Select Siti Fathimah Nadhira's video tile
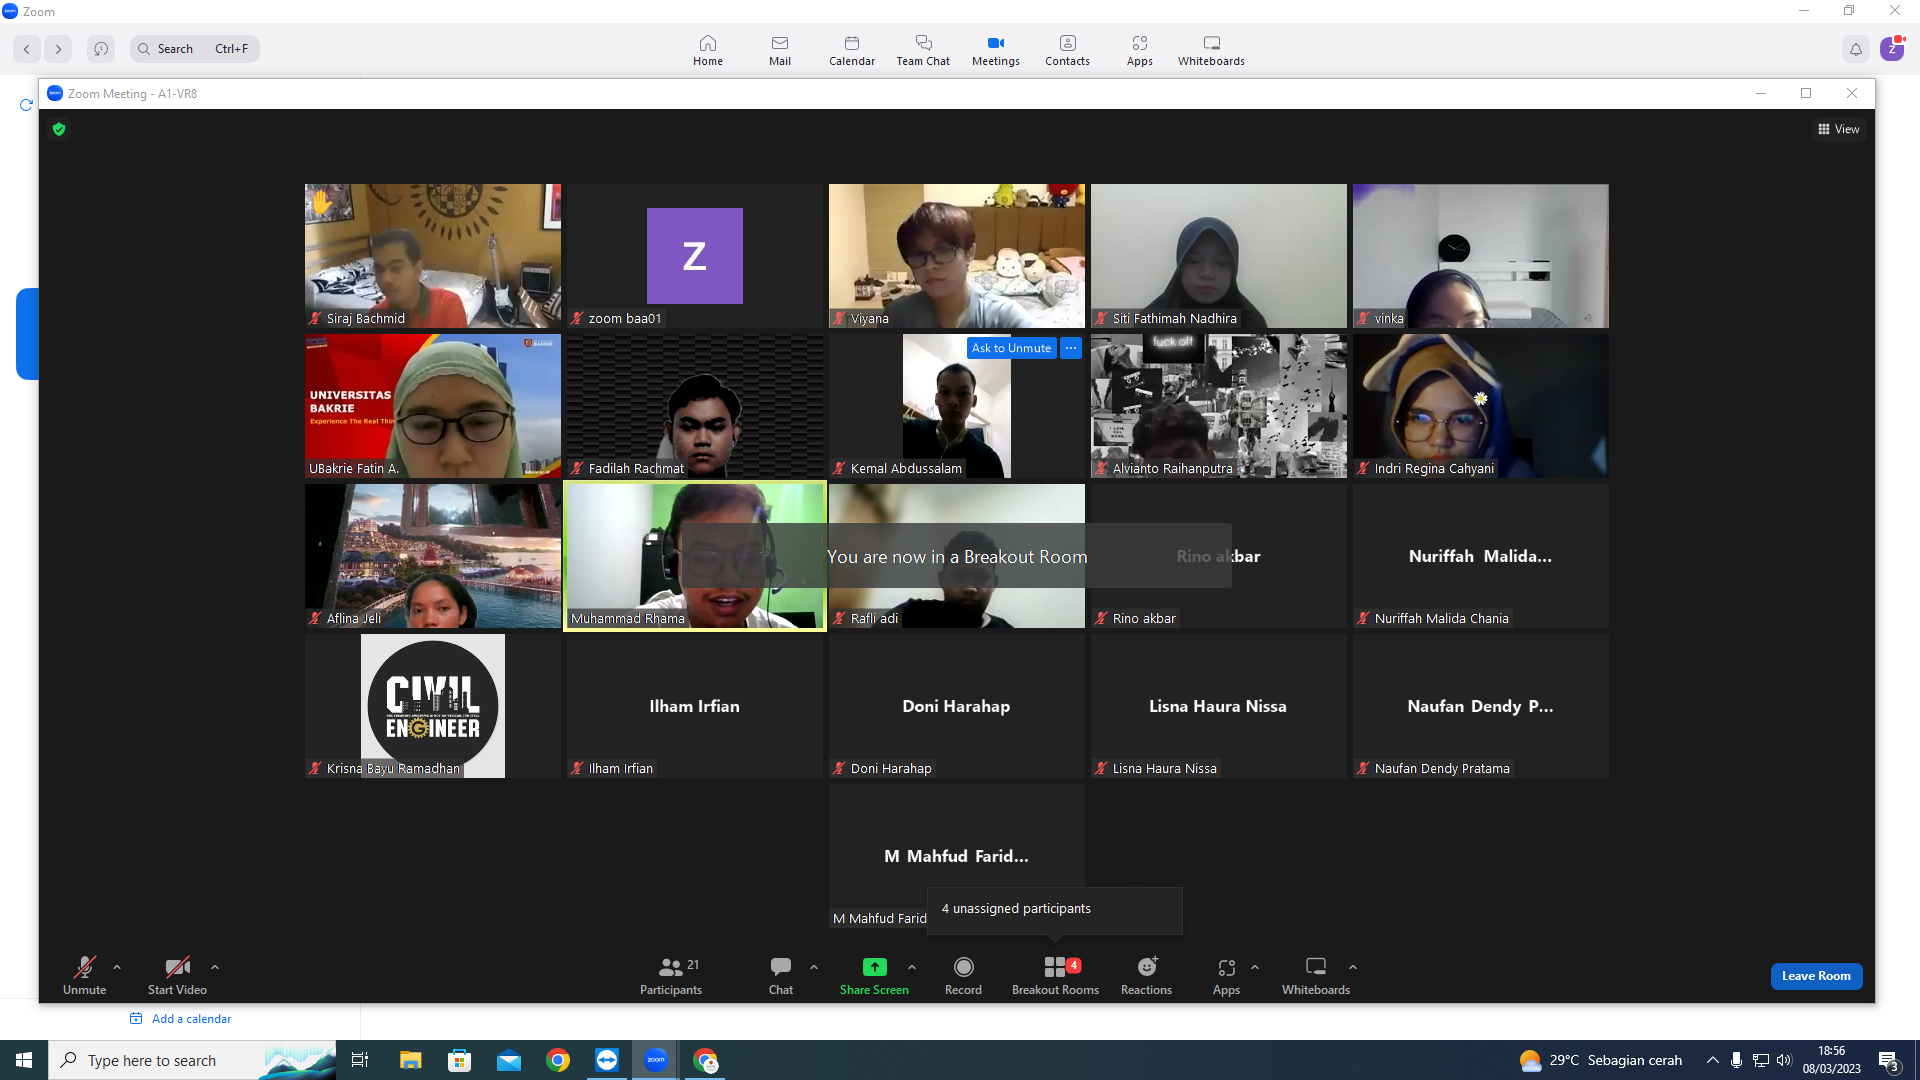 point(1219,256)
